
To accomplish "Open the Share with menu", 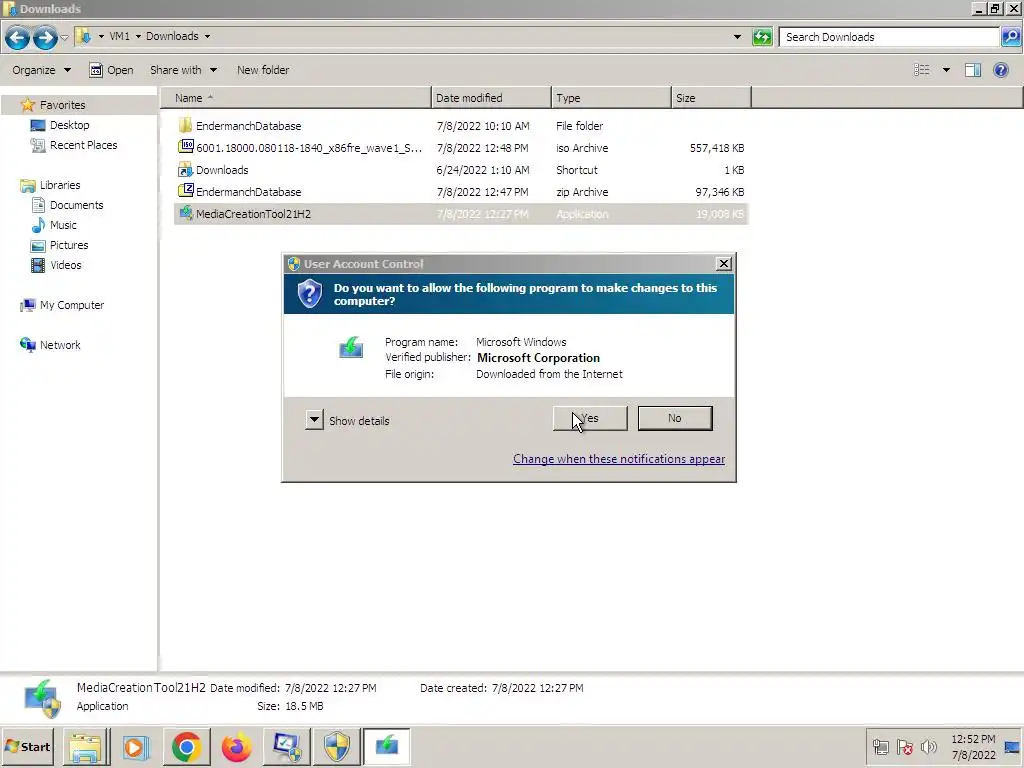I will tap(184, 70).
